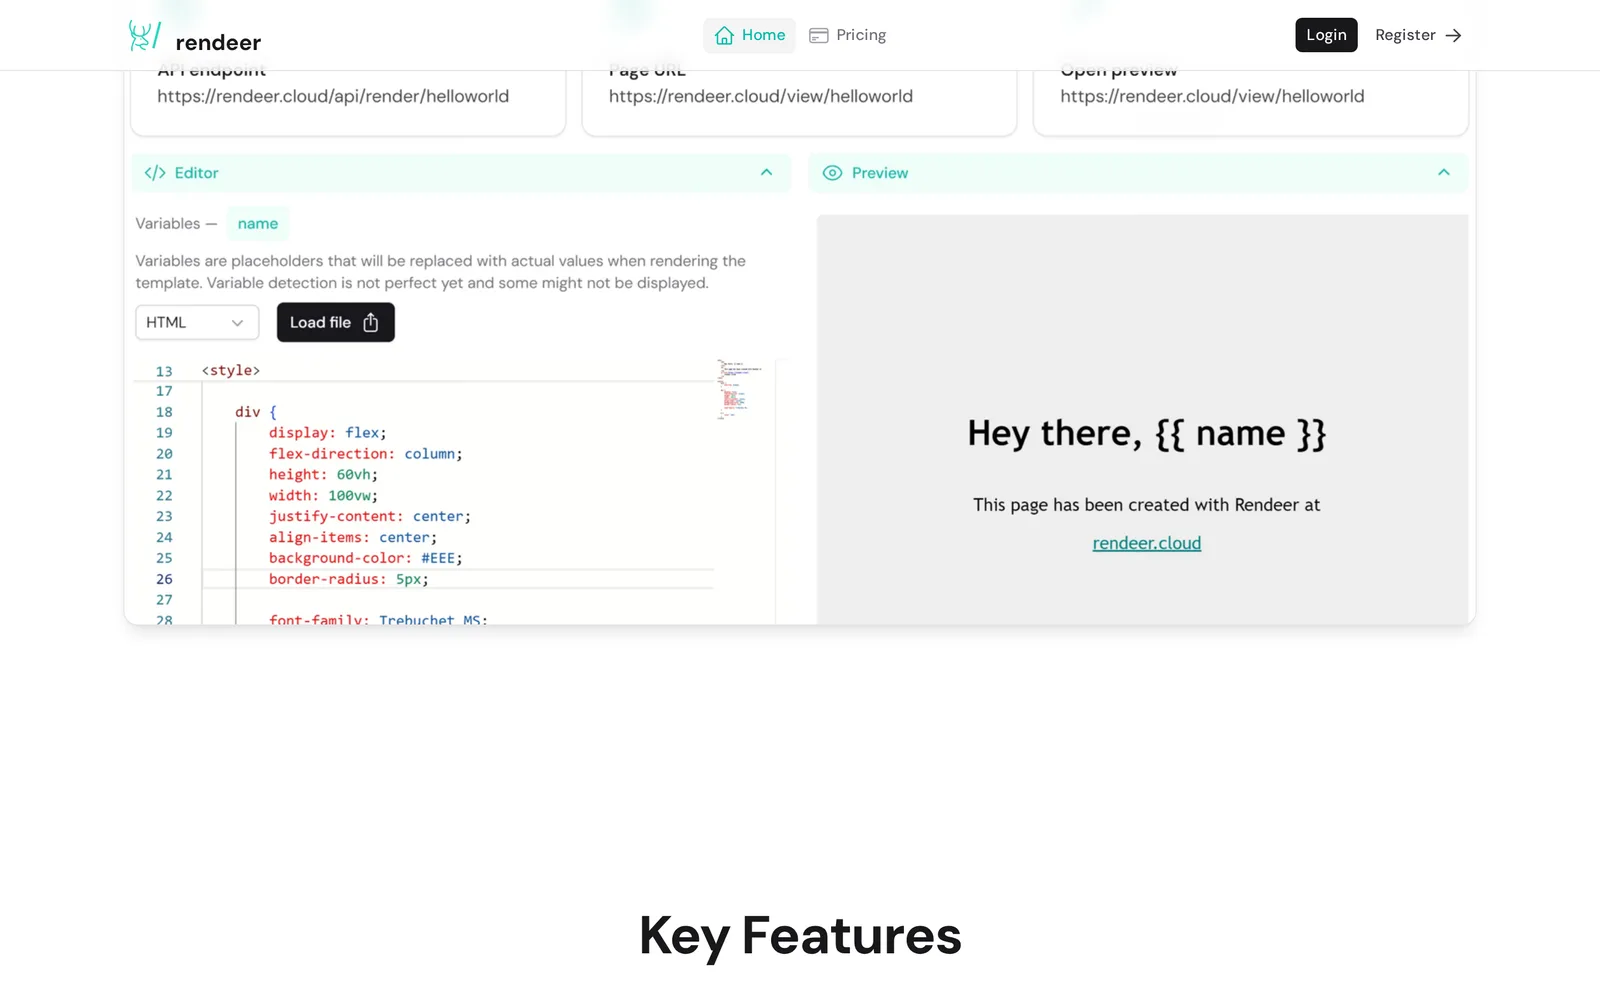Click the background-color: #EEE code line

(365, 558)
